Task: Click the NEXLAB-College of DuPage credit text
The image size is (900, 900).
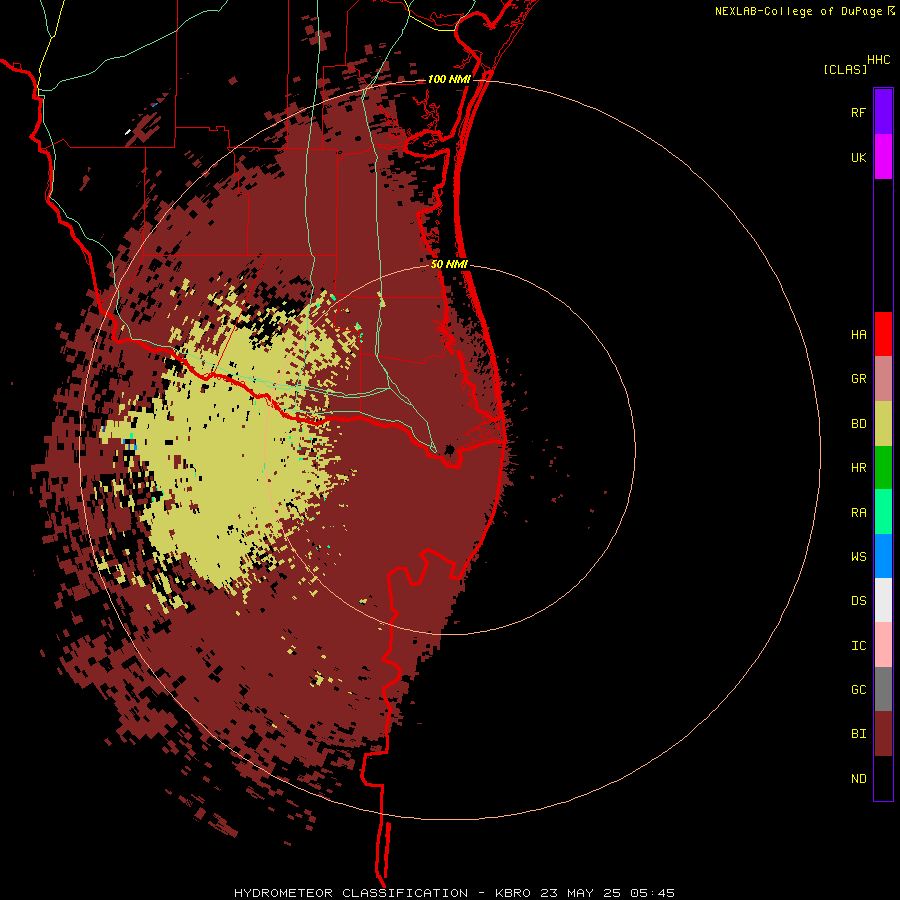Action: click(x=798, y=11)
